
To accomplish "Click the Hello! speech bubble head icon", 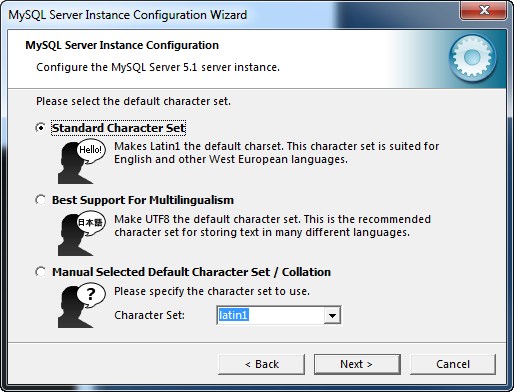I will point(81,162).
